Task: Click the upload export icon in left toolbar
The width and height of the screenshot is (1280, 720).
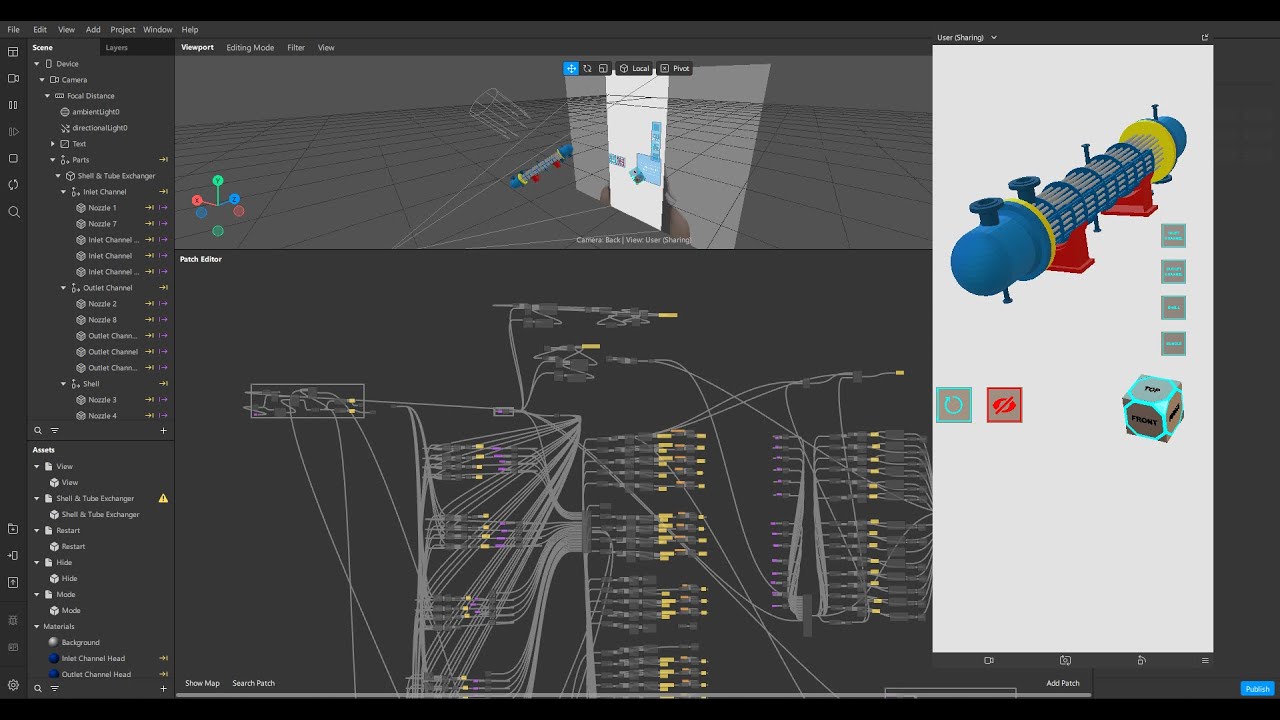Action: click(13, 582)
